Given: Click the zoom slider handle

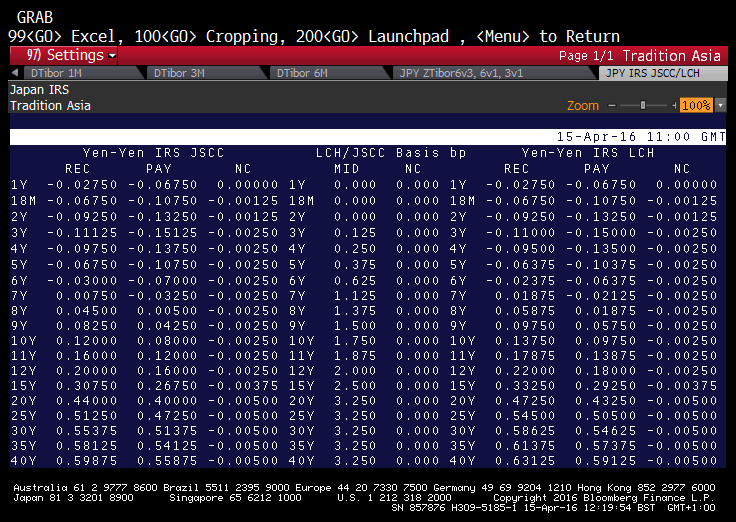Looking at the screenshot, I should click(x=643, y=106).
